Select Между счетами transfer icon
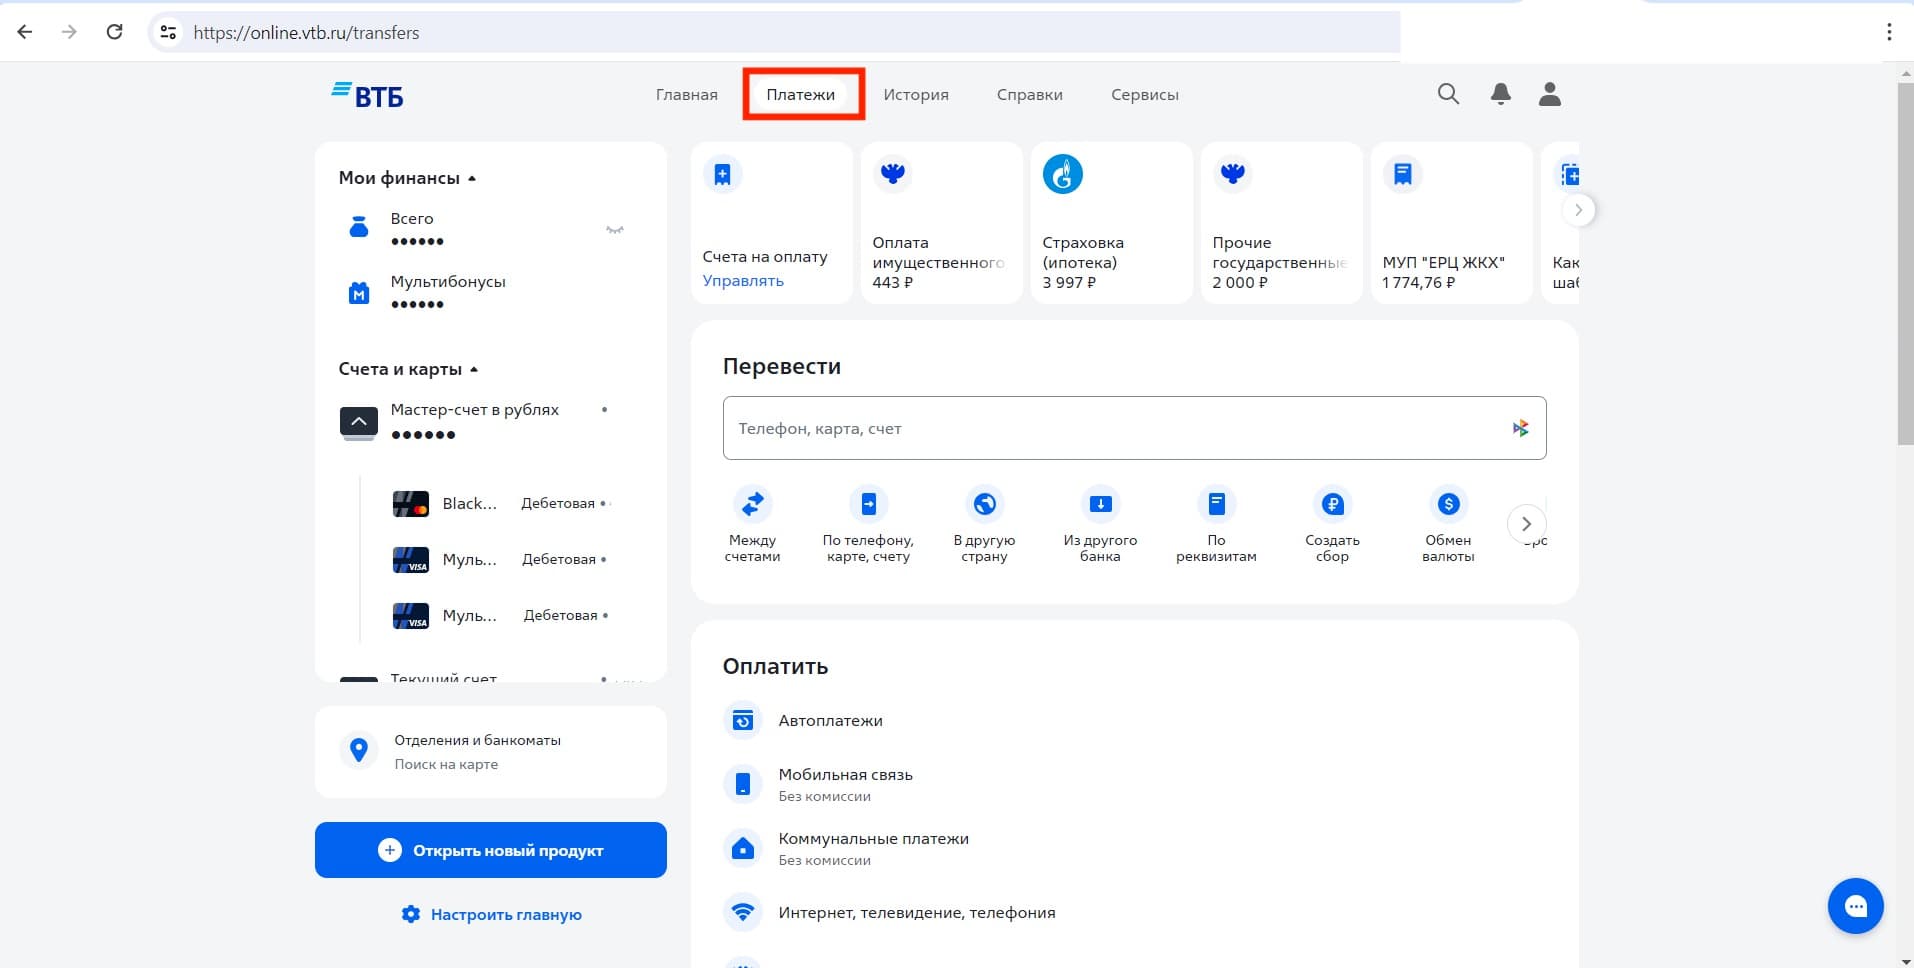1914x968 pixels. (x=752, y=504)
